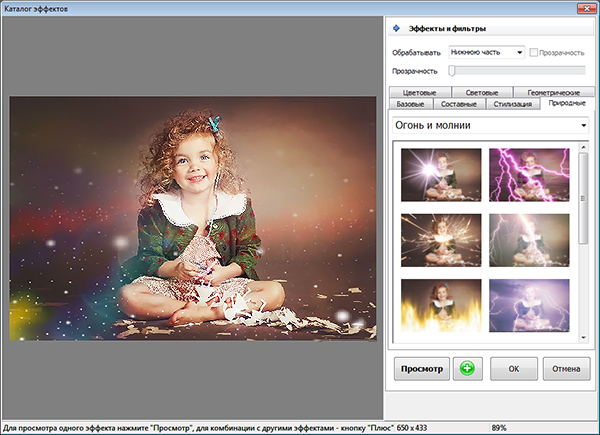
Task: Go to the Геометрические tab
Action: point(552,92)
